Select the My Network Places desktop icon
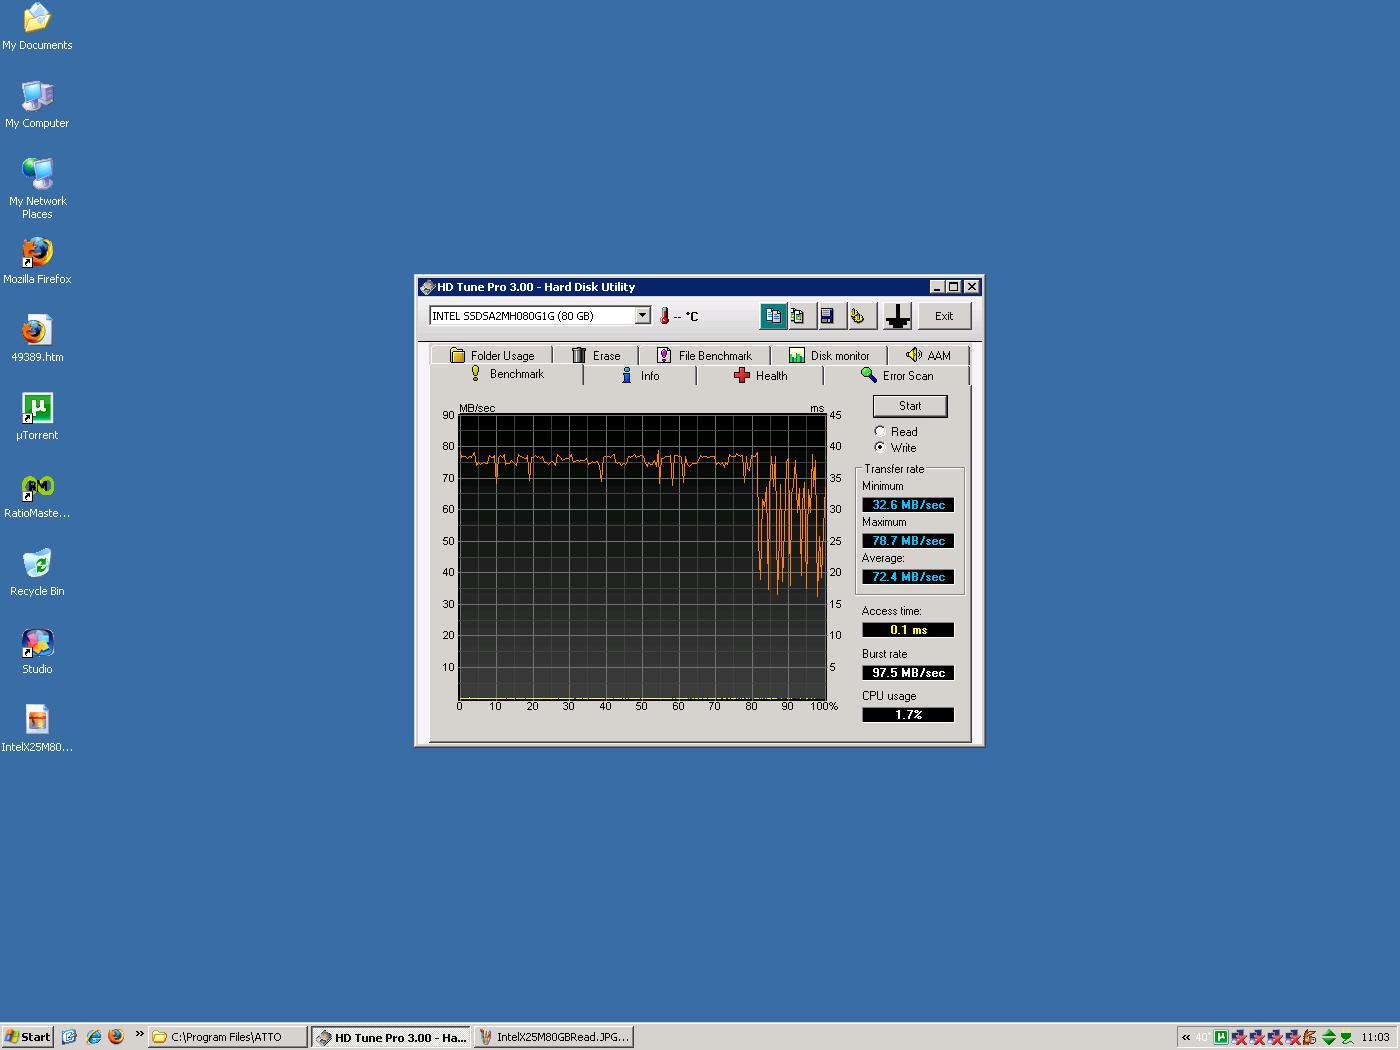 point(37,188)
